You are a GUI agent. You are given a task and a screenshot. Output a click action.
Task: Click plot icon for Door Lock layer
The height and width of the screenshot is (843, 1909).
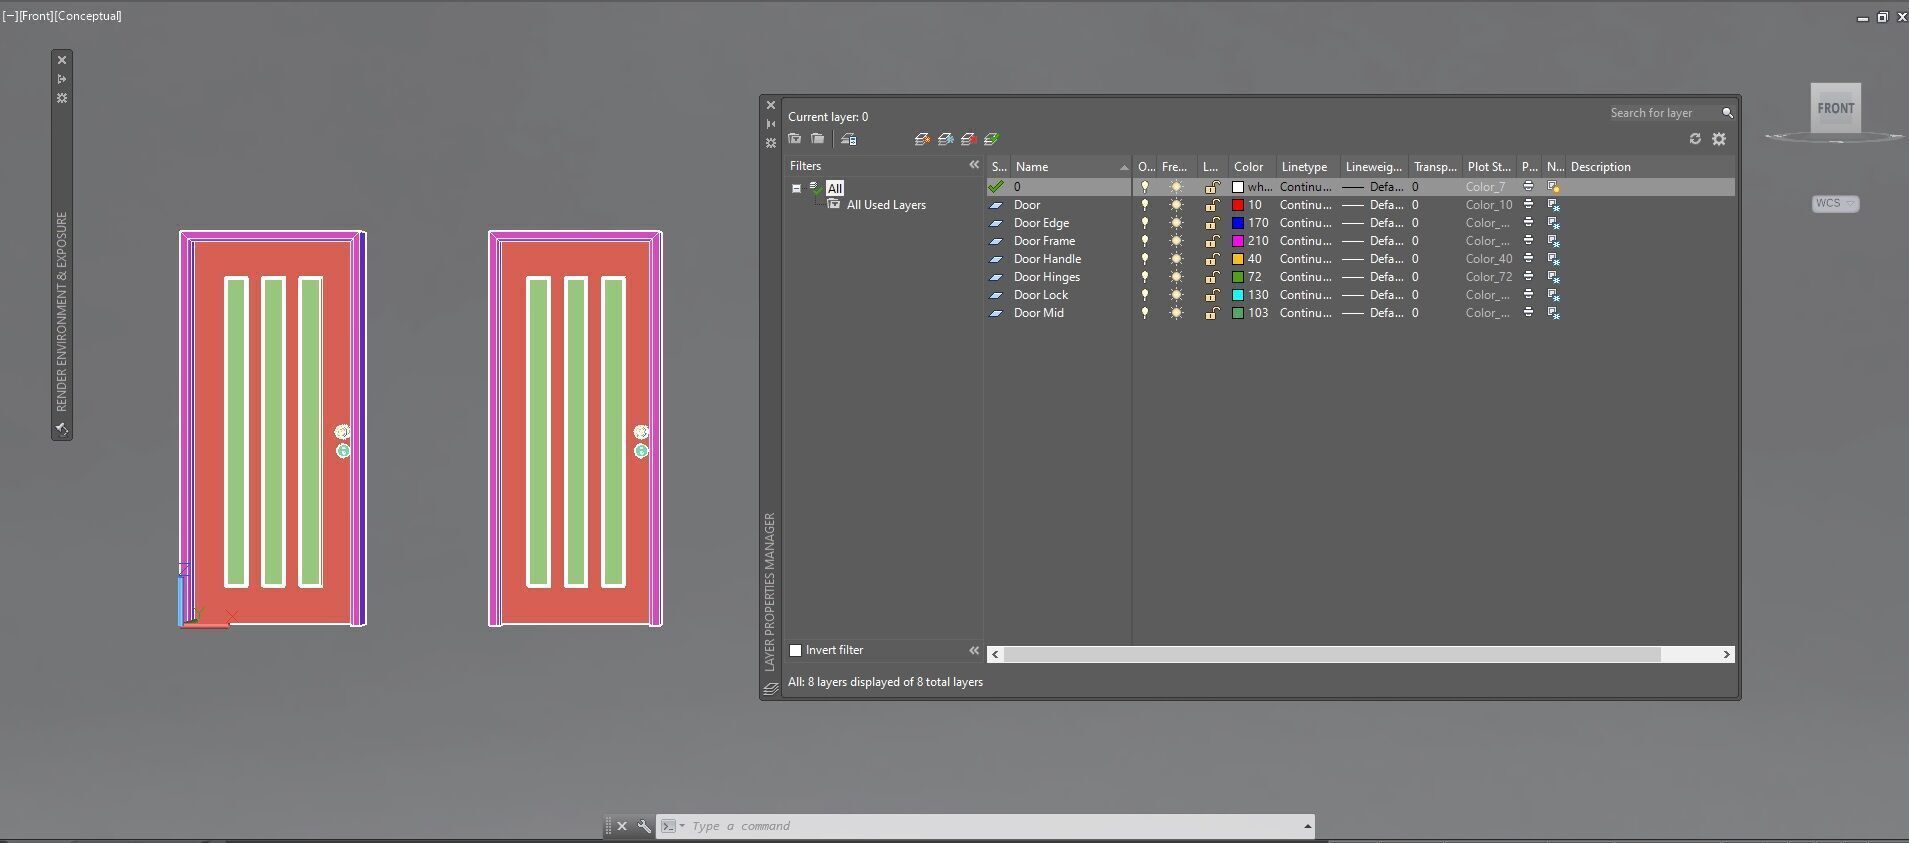pos(1528,295)
